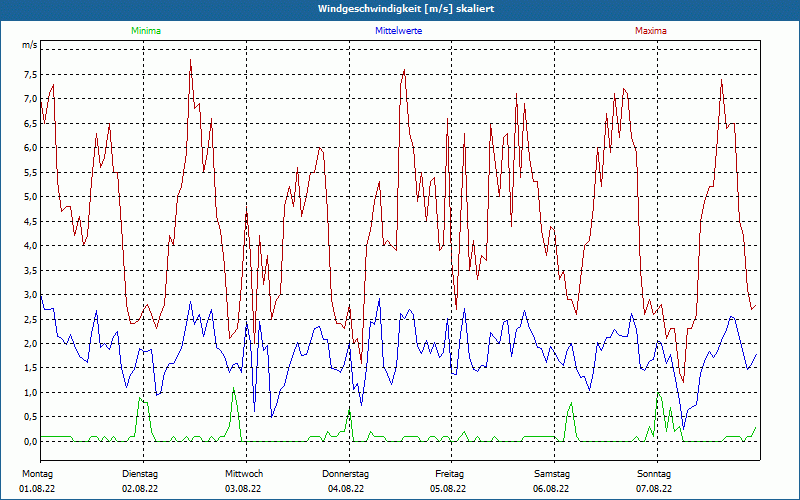Click the '4,0' y-axis value

point(30,245)
